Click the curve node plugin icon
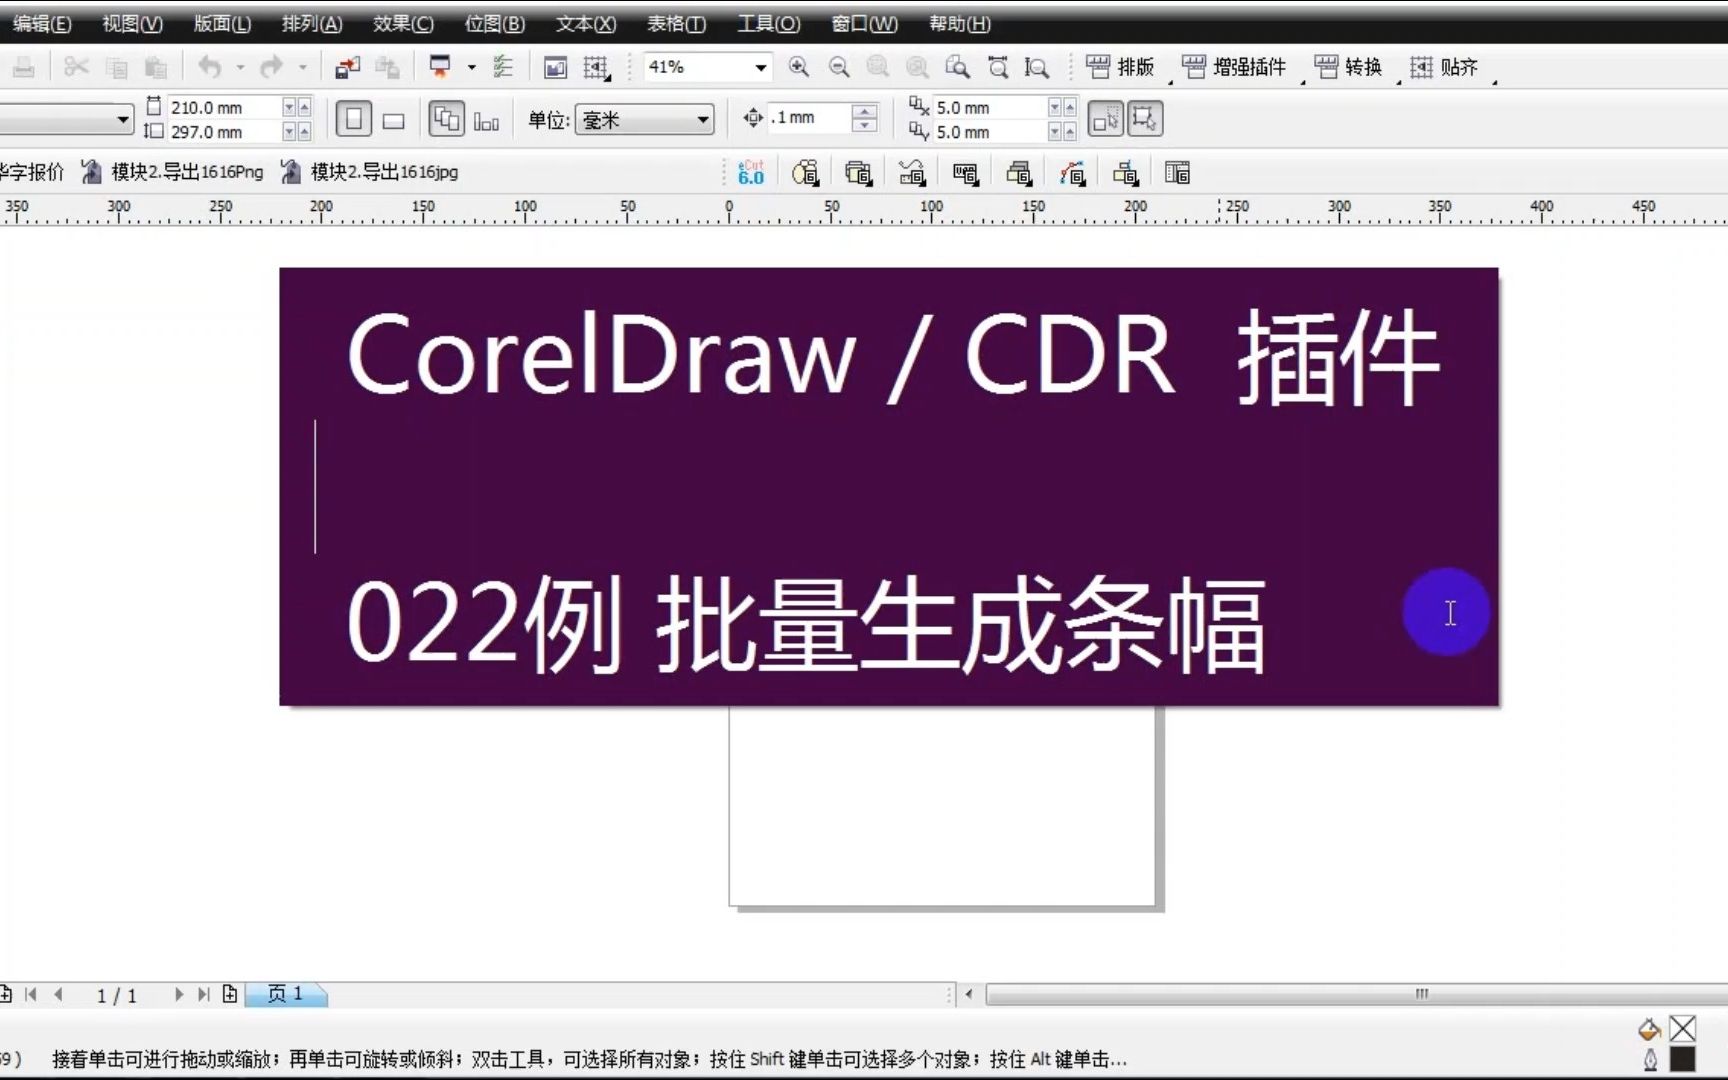 click(x=1072, y=173)
